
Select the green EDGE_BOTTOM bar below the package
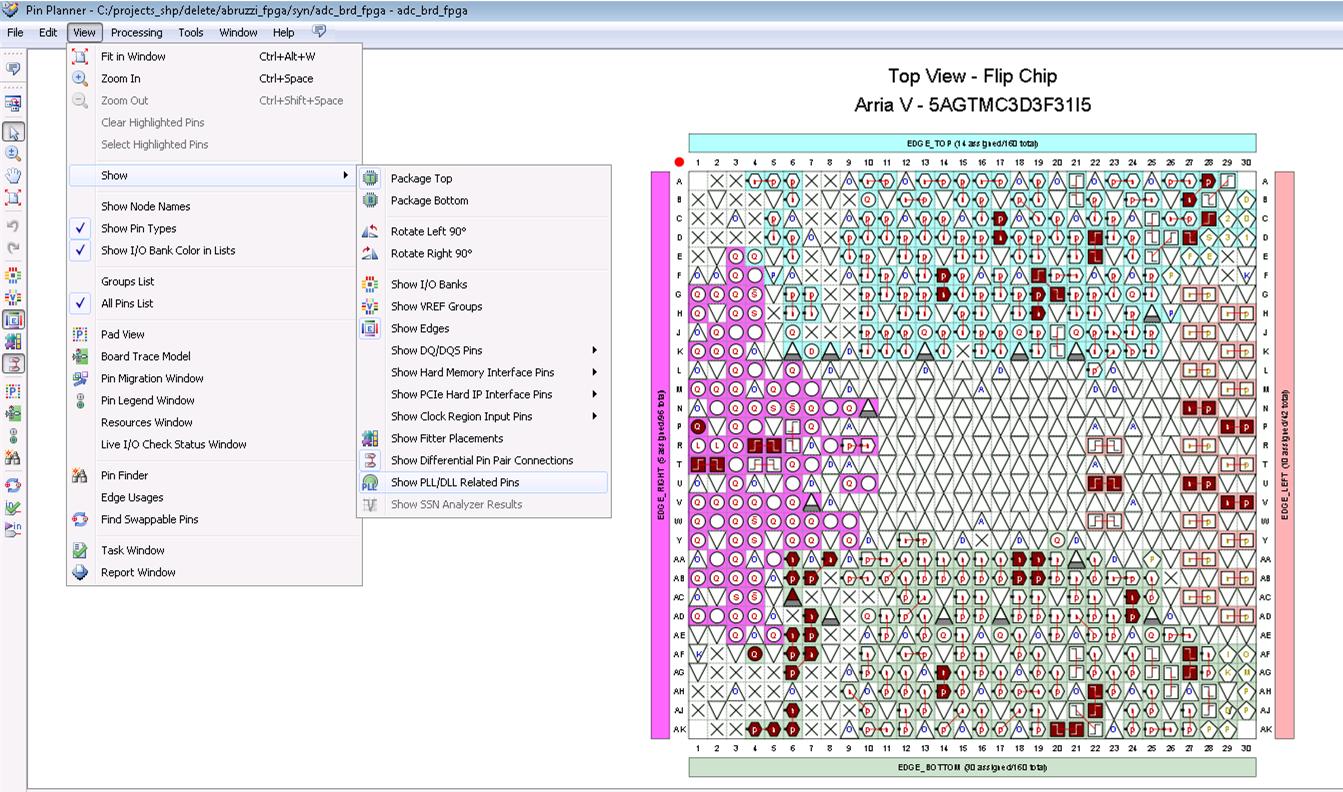point(972,767)
